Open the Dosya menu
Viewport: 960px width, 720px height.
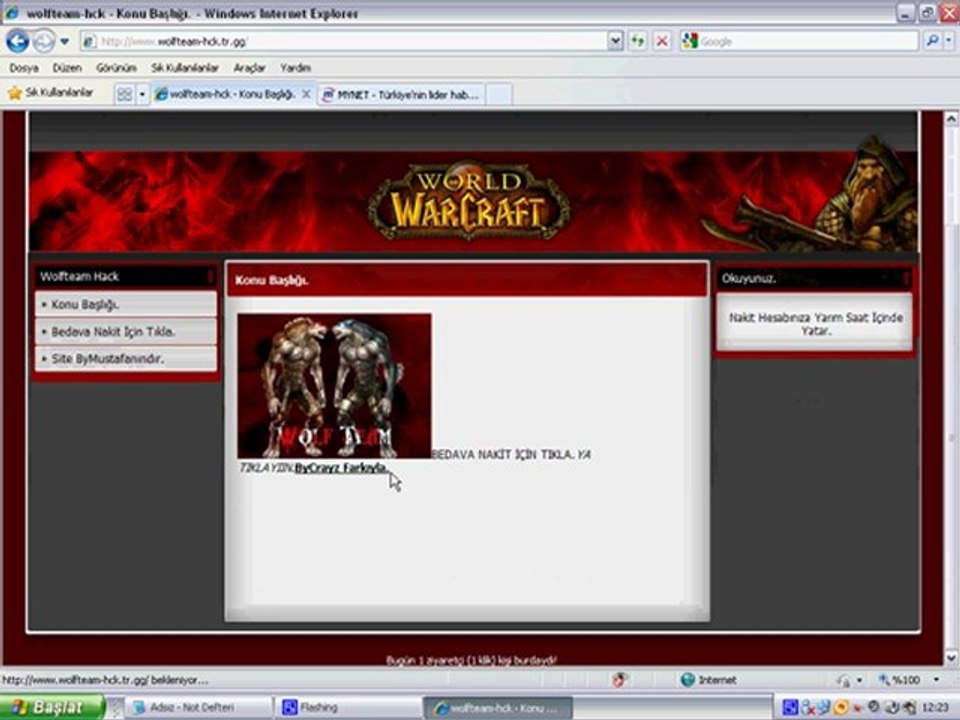(x=24, y=68)
